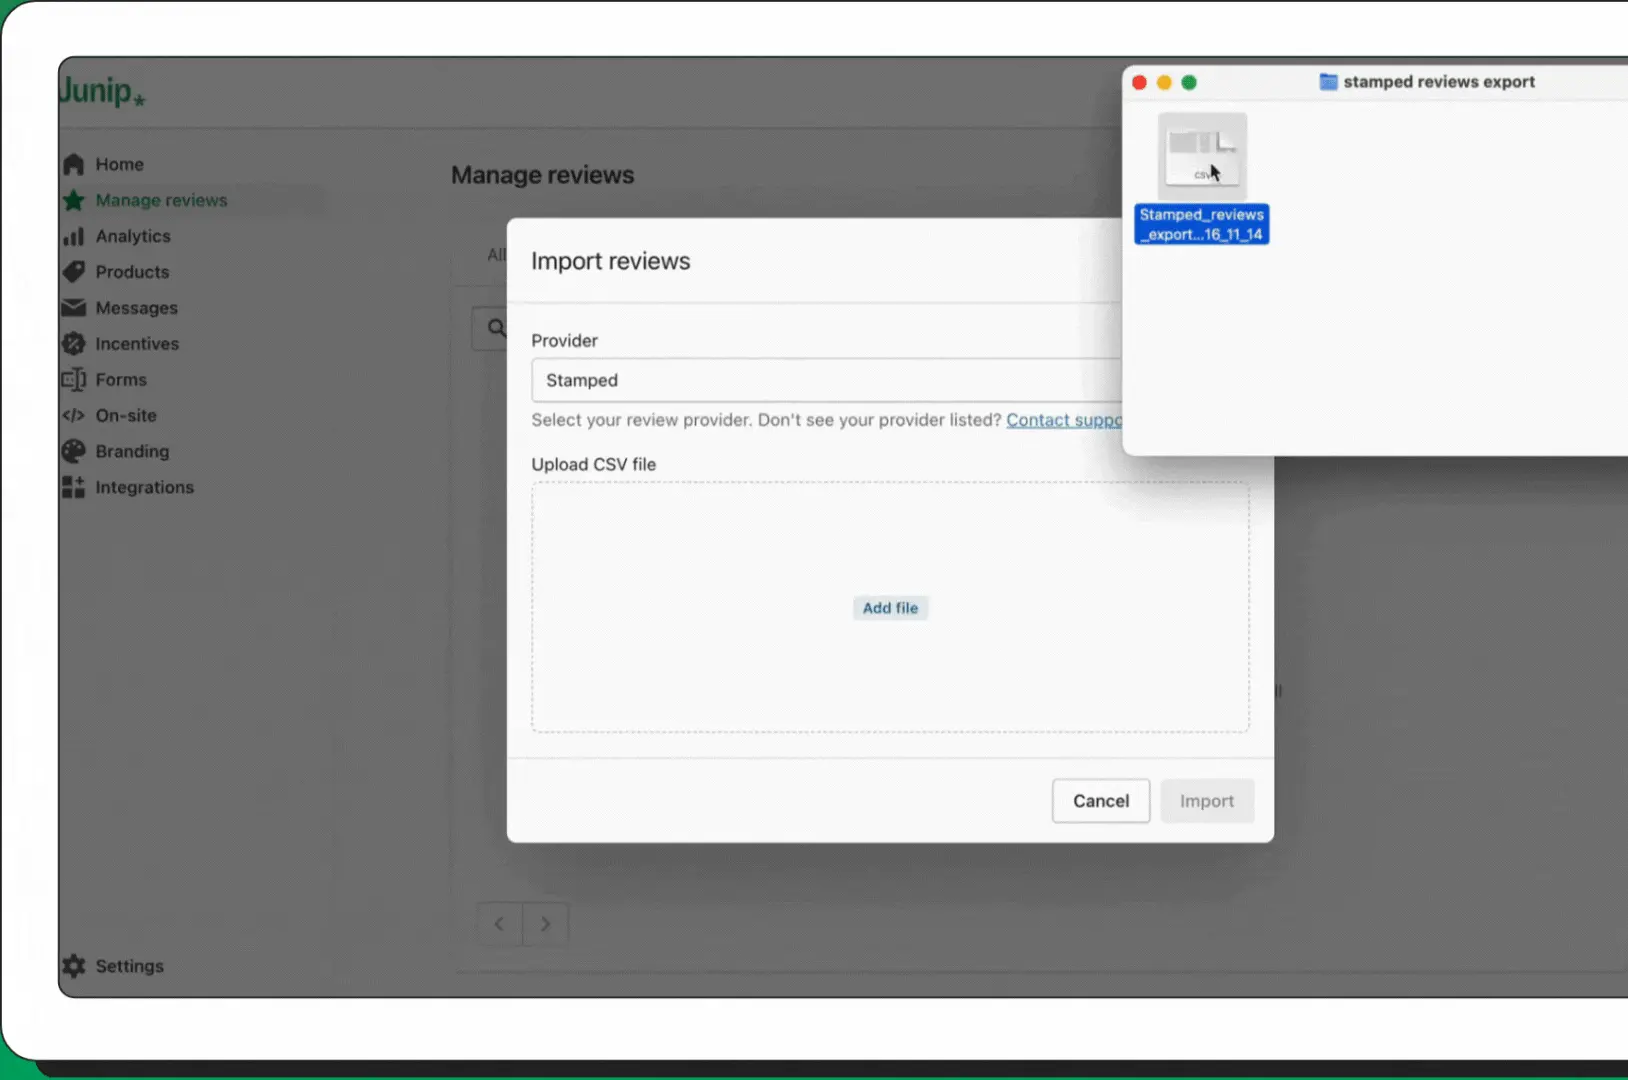The width and height of the screenshot is (1628, 1080).
Task: Click the next page arrow button
Action: click(x=545, y=924)
